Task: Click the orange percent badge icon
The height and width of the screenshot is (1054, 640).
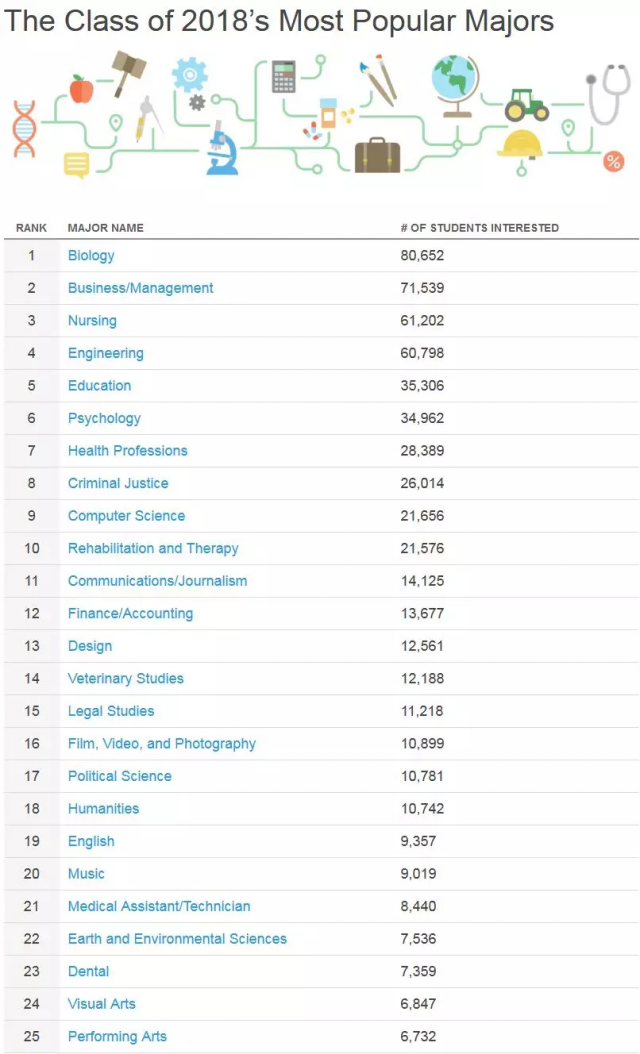Action: pos(613,161)
